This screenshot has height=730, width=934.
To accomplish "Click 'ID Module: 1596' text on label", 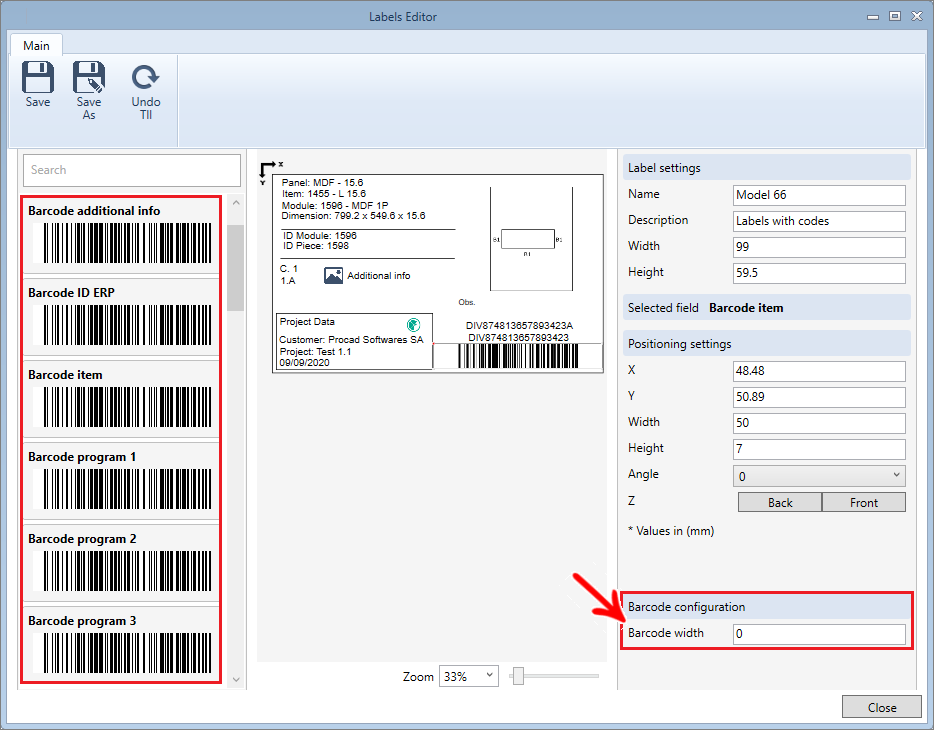I will tap(320, 235).
